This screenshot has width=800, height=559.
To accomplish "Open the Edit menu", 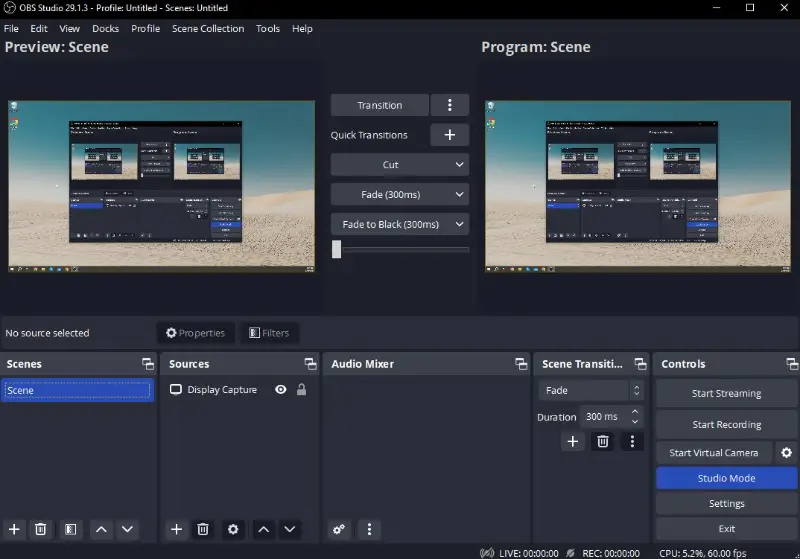I will click(x=39, y=29).
